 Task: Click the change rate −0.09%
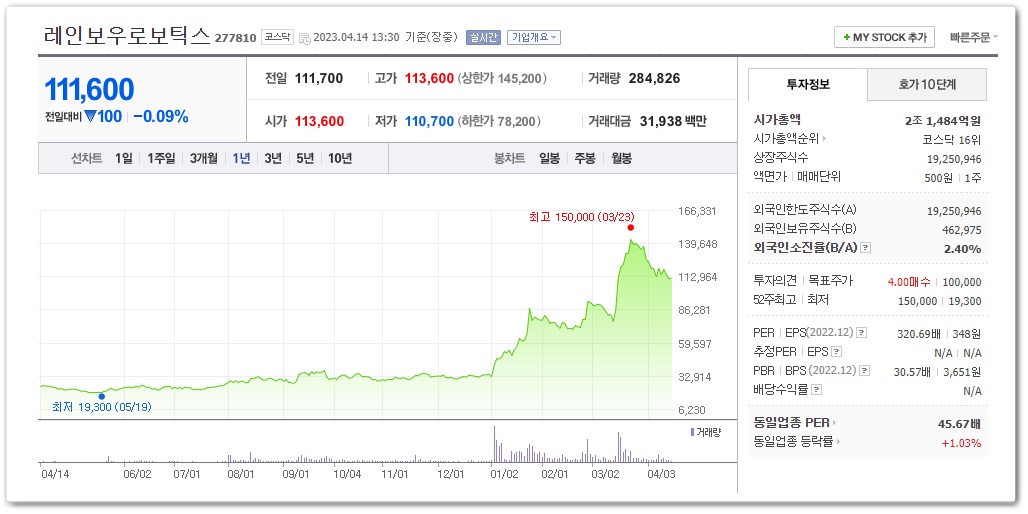pos(161,117)
